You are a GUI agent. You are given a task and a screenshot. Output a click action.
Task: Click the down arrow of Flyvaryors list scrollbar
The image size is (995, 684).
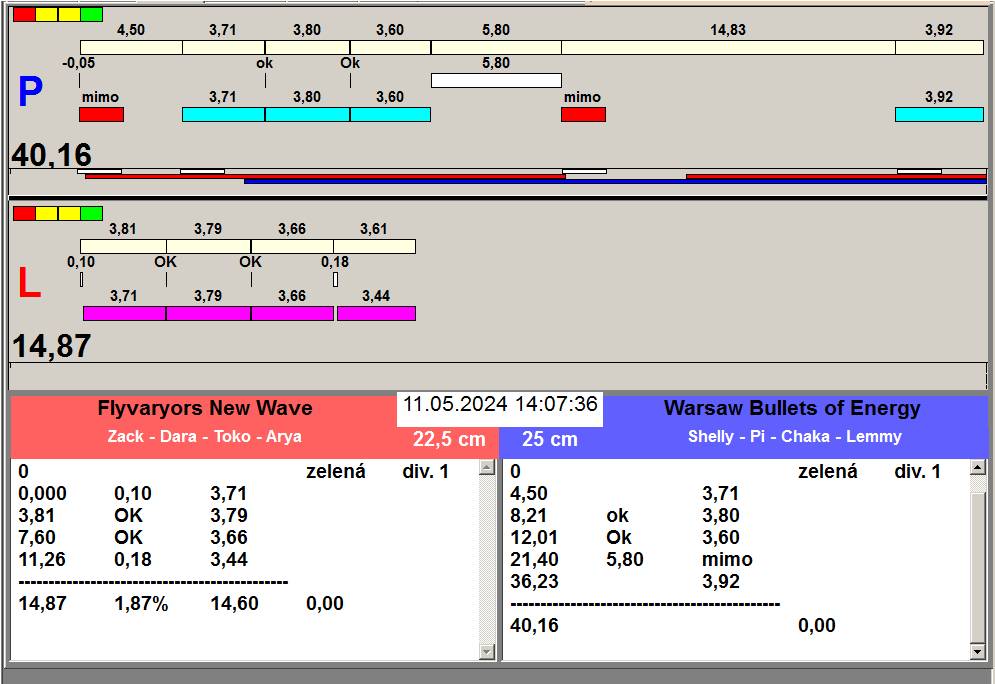point(487,652)
